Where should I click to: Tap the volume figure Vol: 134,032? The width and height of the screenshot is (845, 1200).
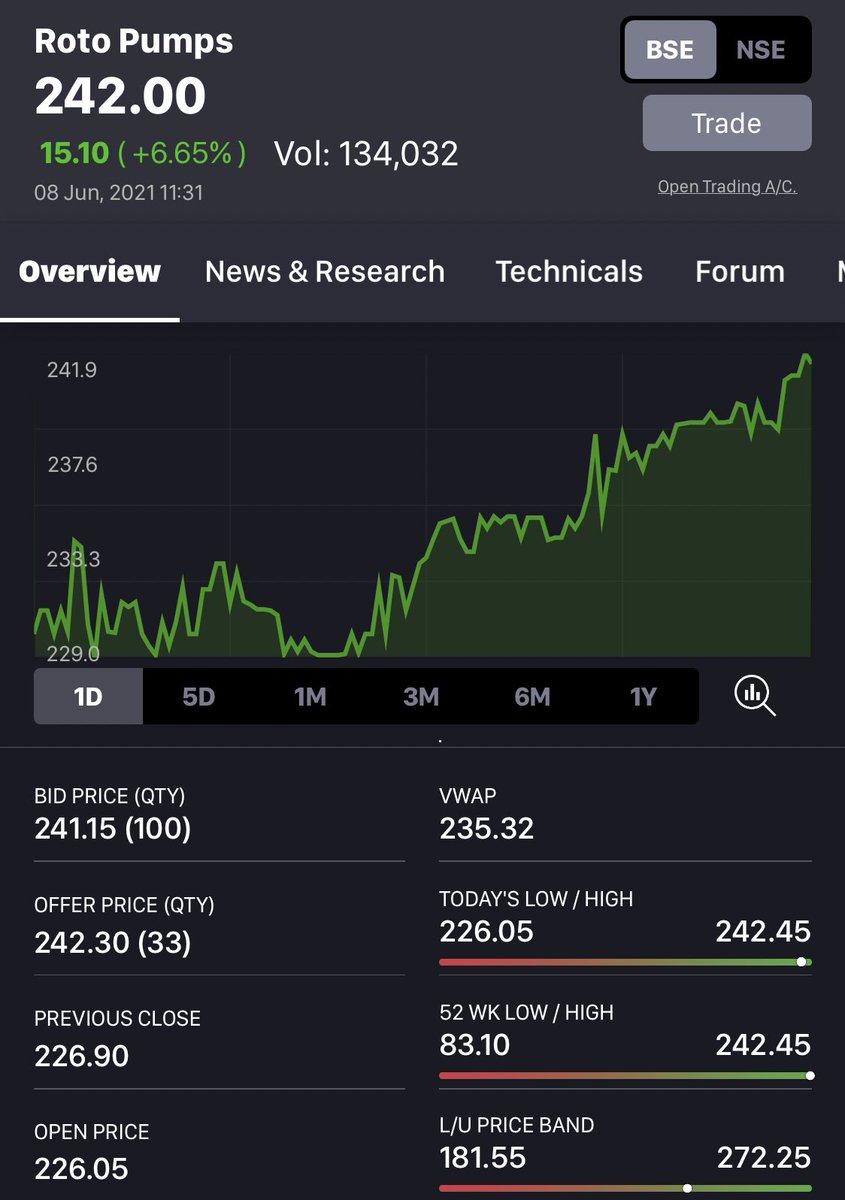(x=366, y=153)
